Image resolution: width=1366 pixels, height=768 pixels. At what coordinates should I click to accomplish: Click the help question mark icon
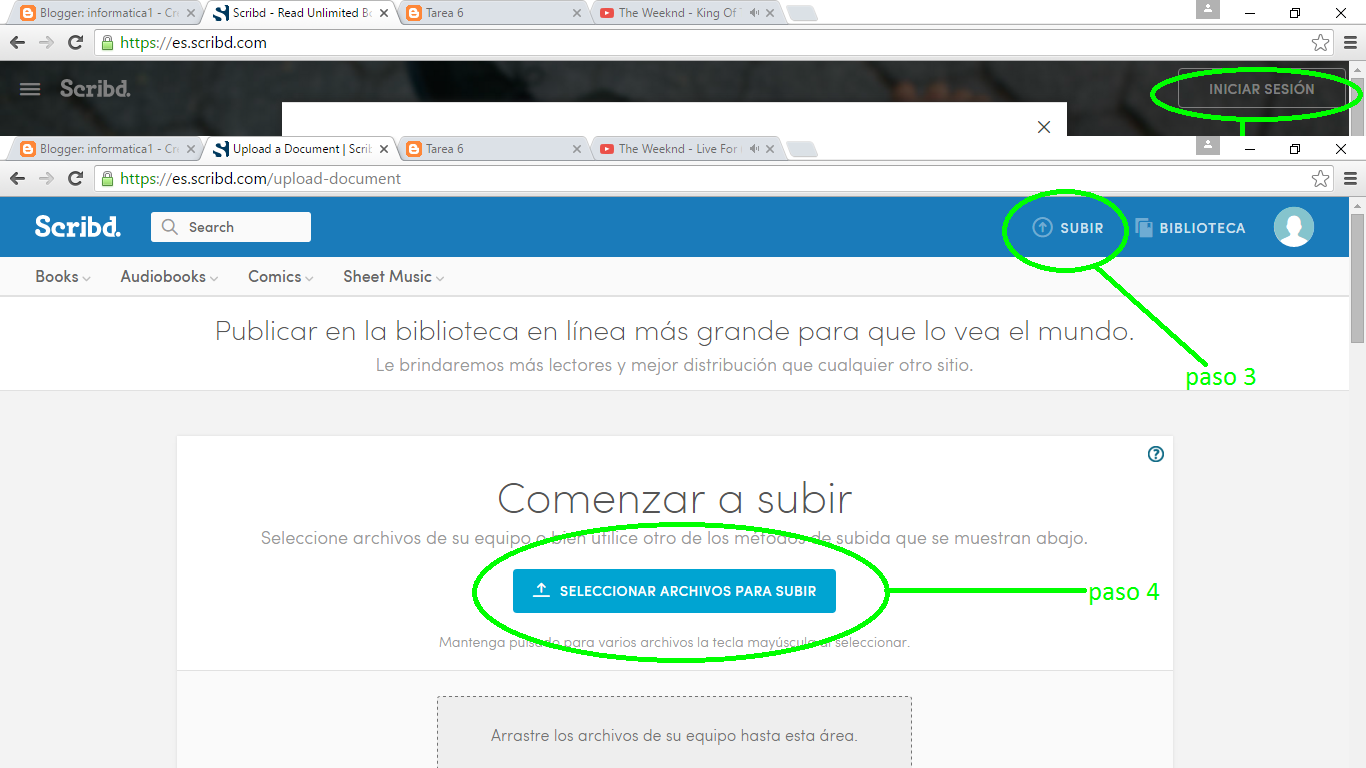pyautogui.click(x=1156, y=454)
